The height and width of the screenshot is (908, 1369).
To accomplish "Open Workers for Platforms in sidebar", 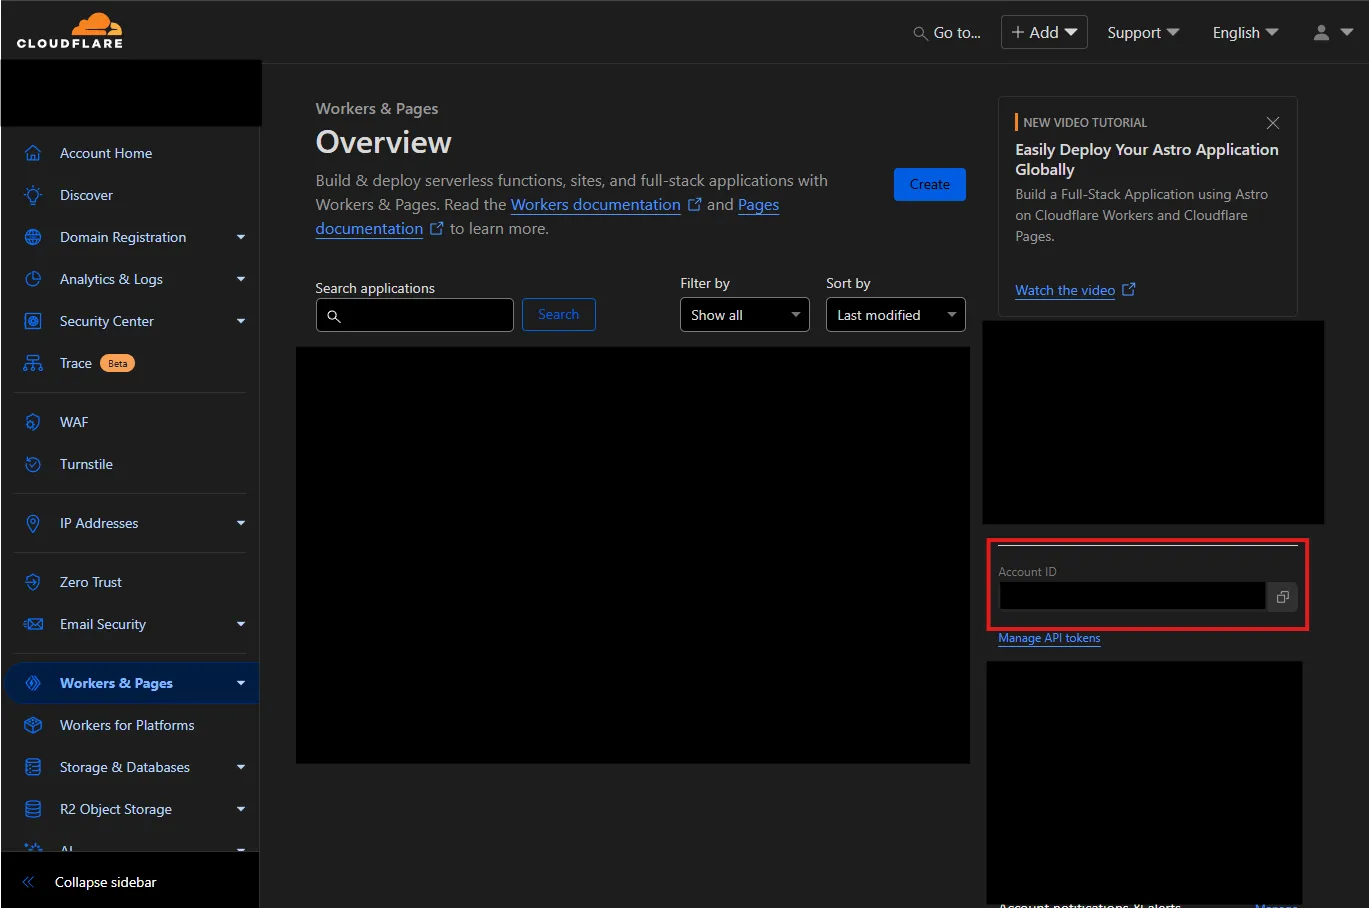I will pyautogui.click(x=127, y=725).
